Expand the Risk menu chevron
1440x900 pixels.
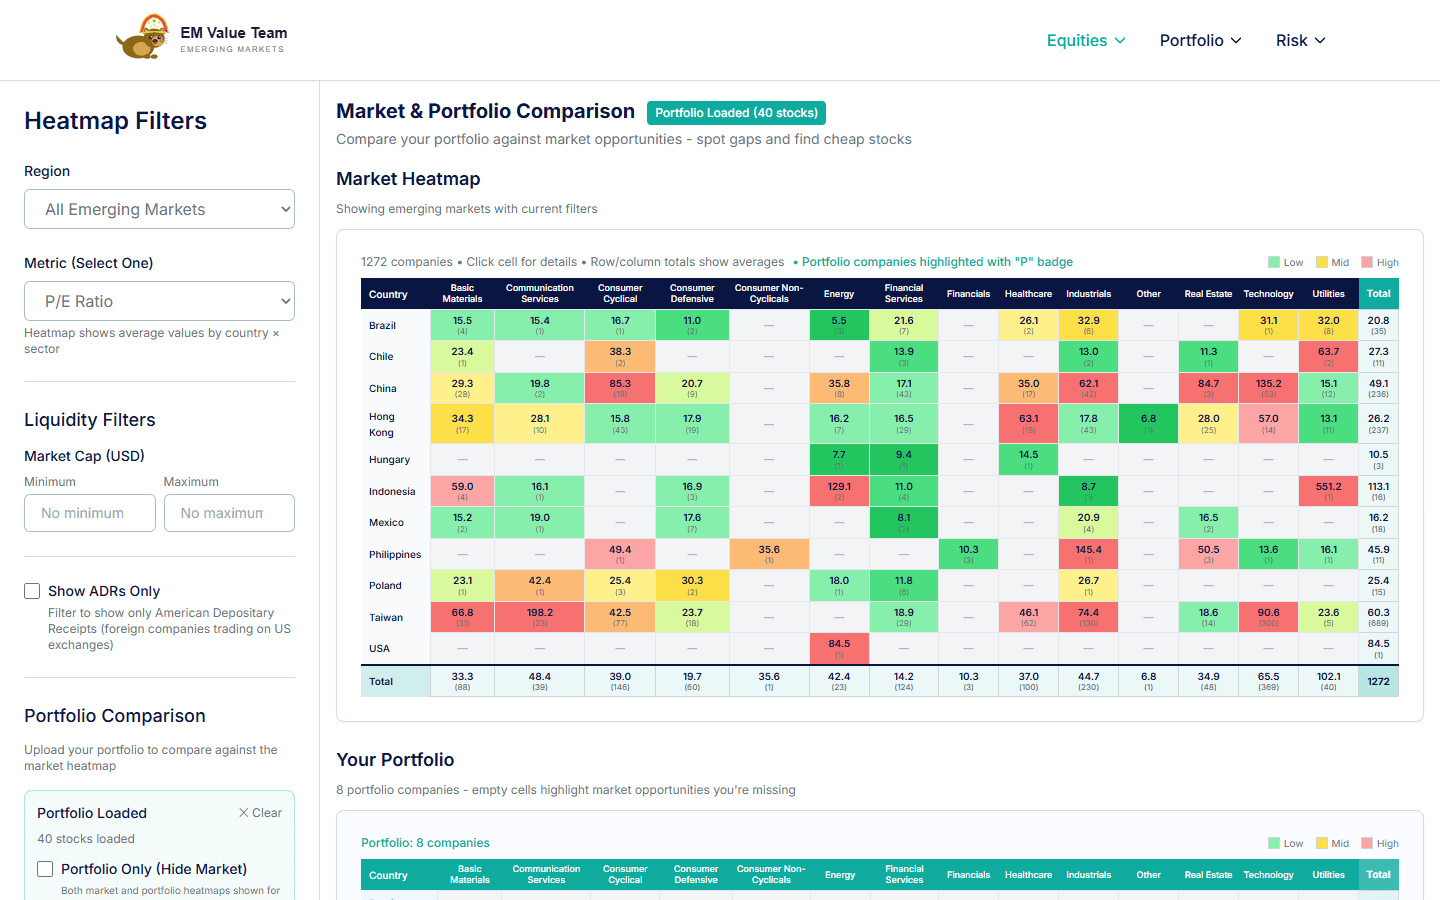(1321, 41)
